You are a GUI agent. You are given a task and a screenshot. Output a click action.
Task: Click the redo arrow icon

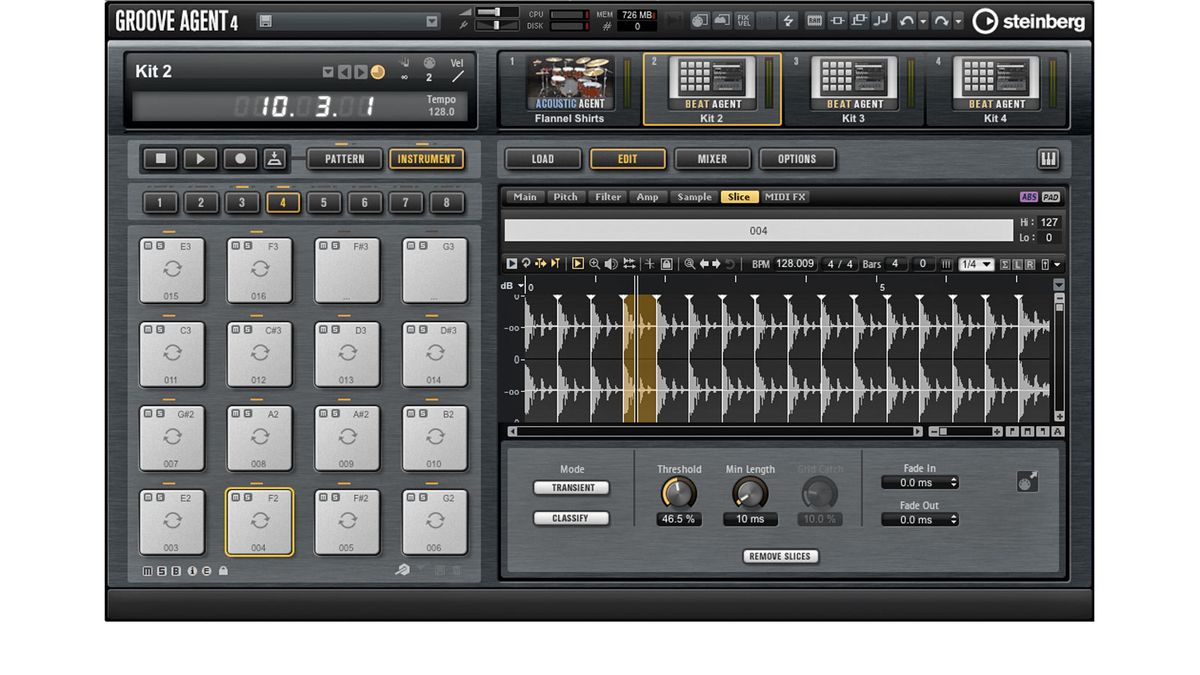(x=941, y=20)
